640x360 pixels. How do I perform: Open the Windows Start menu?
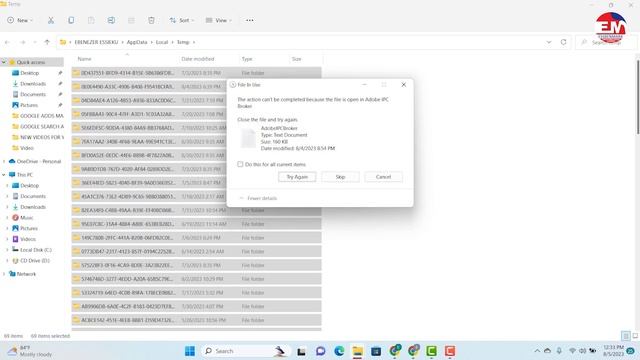pos(190,351)
